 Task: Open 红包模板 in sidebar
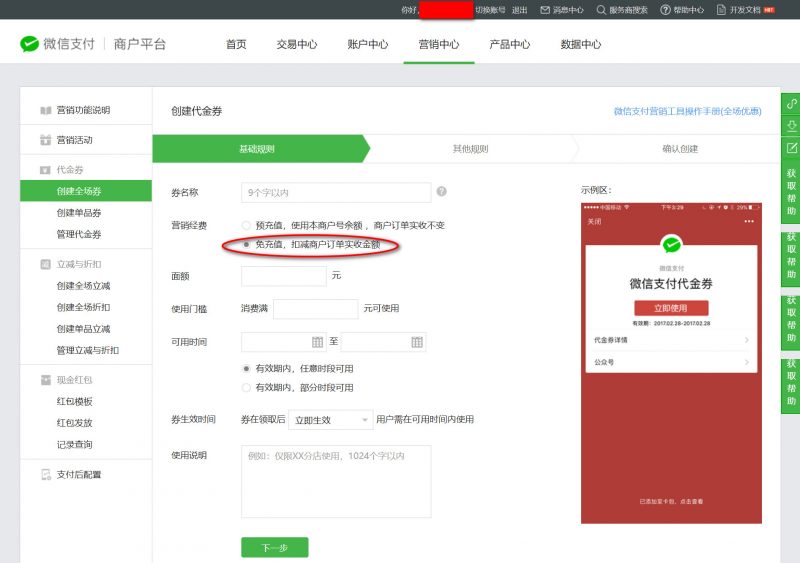(x=74, y=402)
